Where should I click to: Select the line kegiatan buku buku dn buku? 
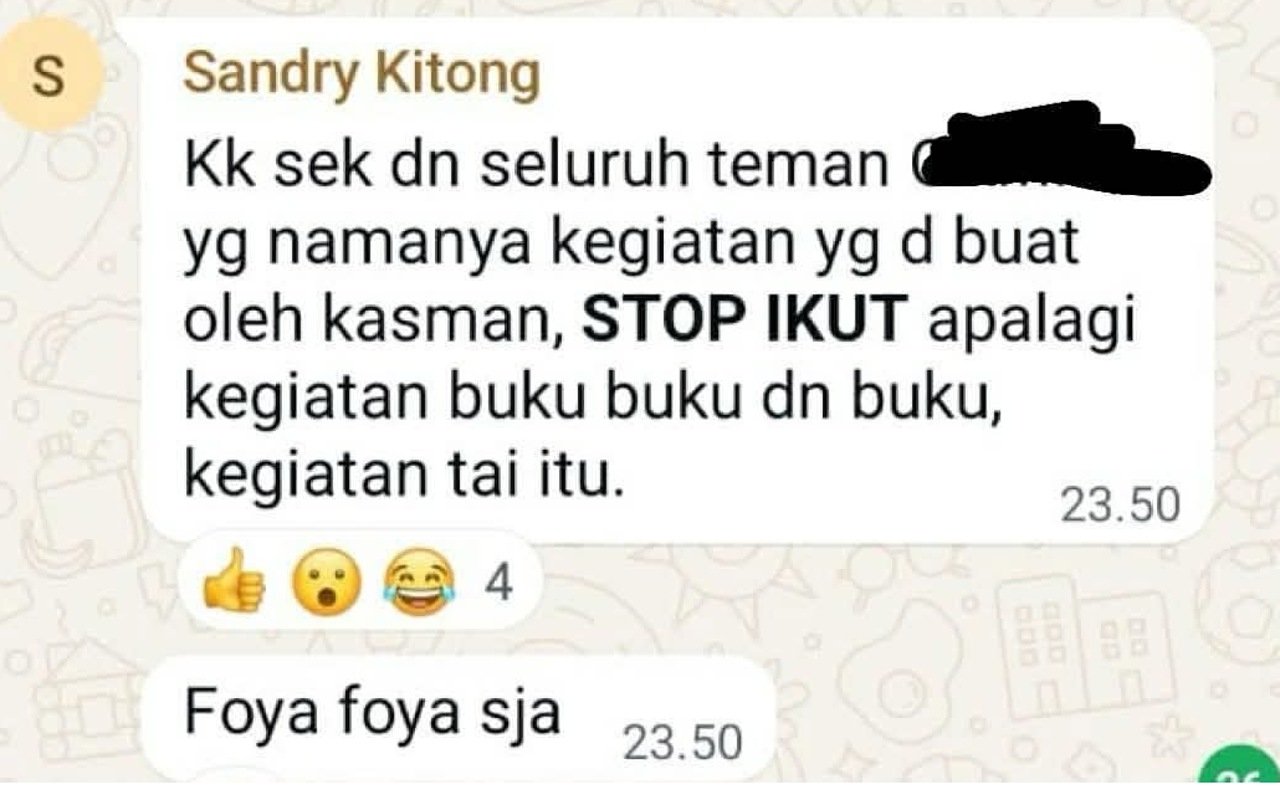click(x=594, y=401)
